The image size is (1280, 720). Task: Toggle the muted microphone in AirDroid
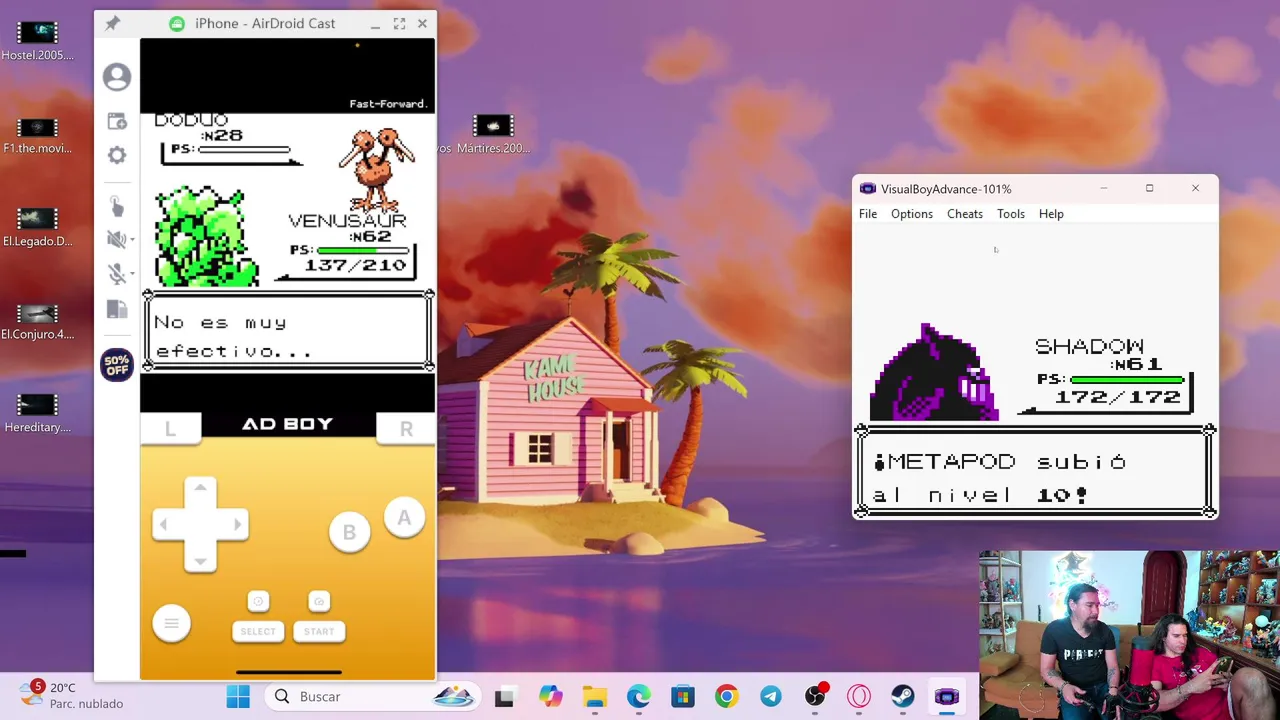tap(115, 274)
